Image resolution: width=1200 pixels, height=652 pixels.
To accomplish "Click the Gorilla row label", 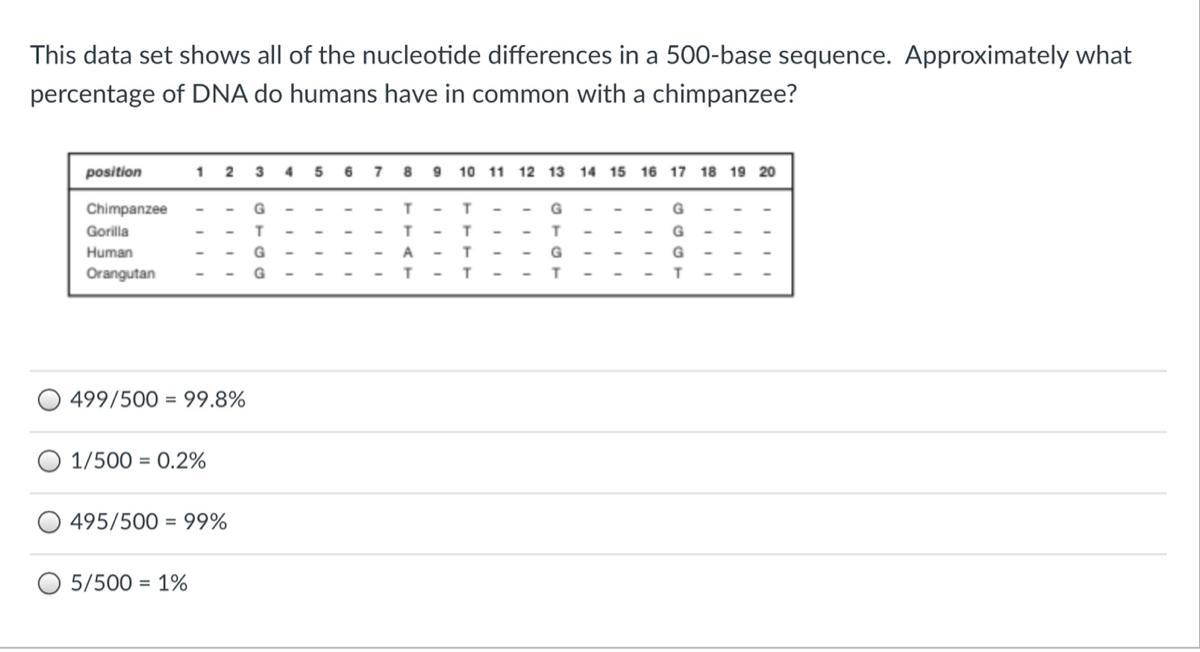I will (107, 231).
